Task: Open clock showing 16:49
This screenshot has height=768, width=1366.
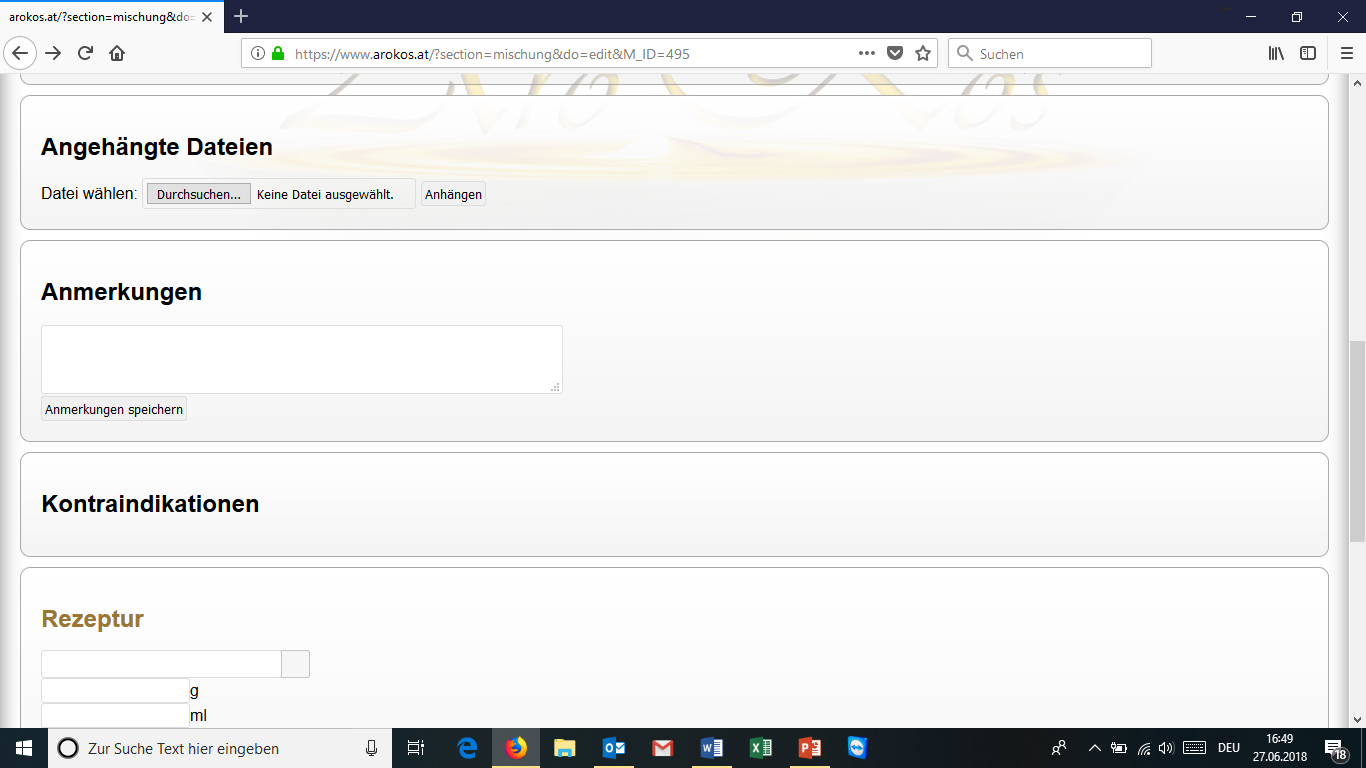Action: pos(1279,748)
